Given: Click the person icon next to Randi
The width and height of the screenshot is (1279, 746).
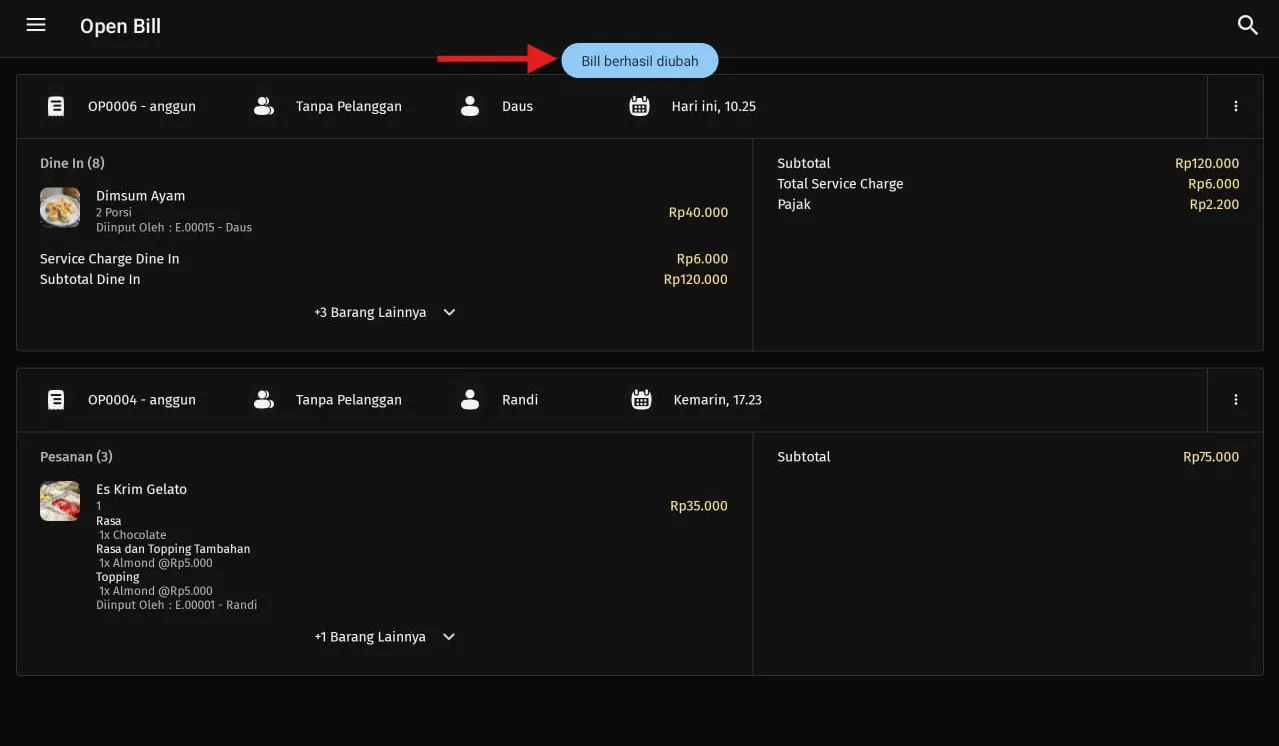Looking at the screenshot, I should pyautogui.click(x=470, y=400).
